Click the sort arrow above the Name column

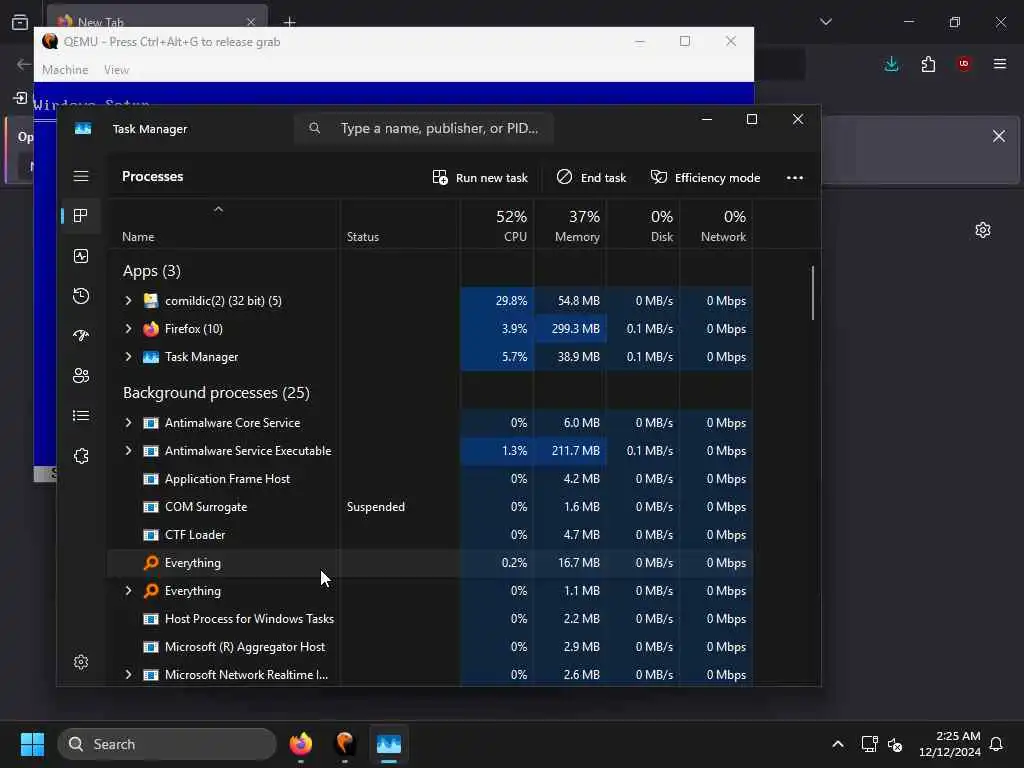(x=219, y=210)
